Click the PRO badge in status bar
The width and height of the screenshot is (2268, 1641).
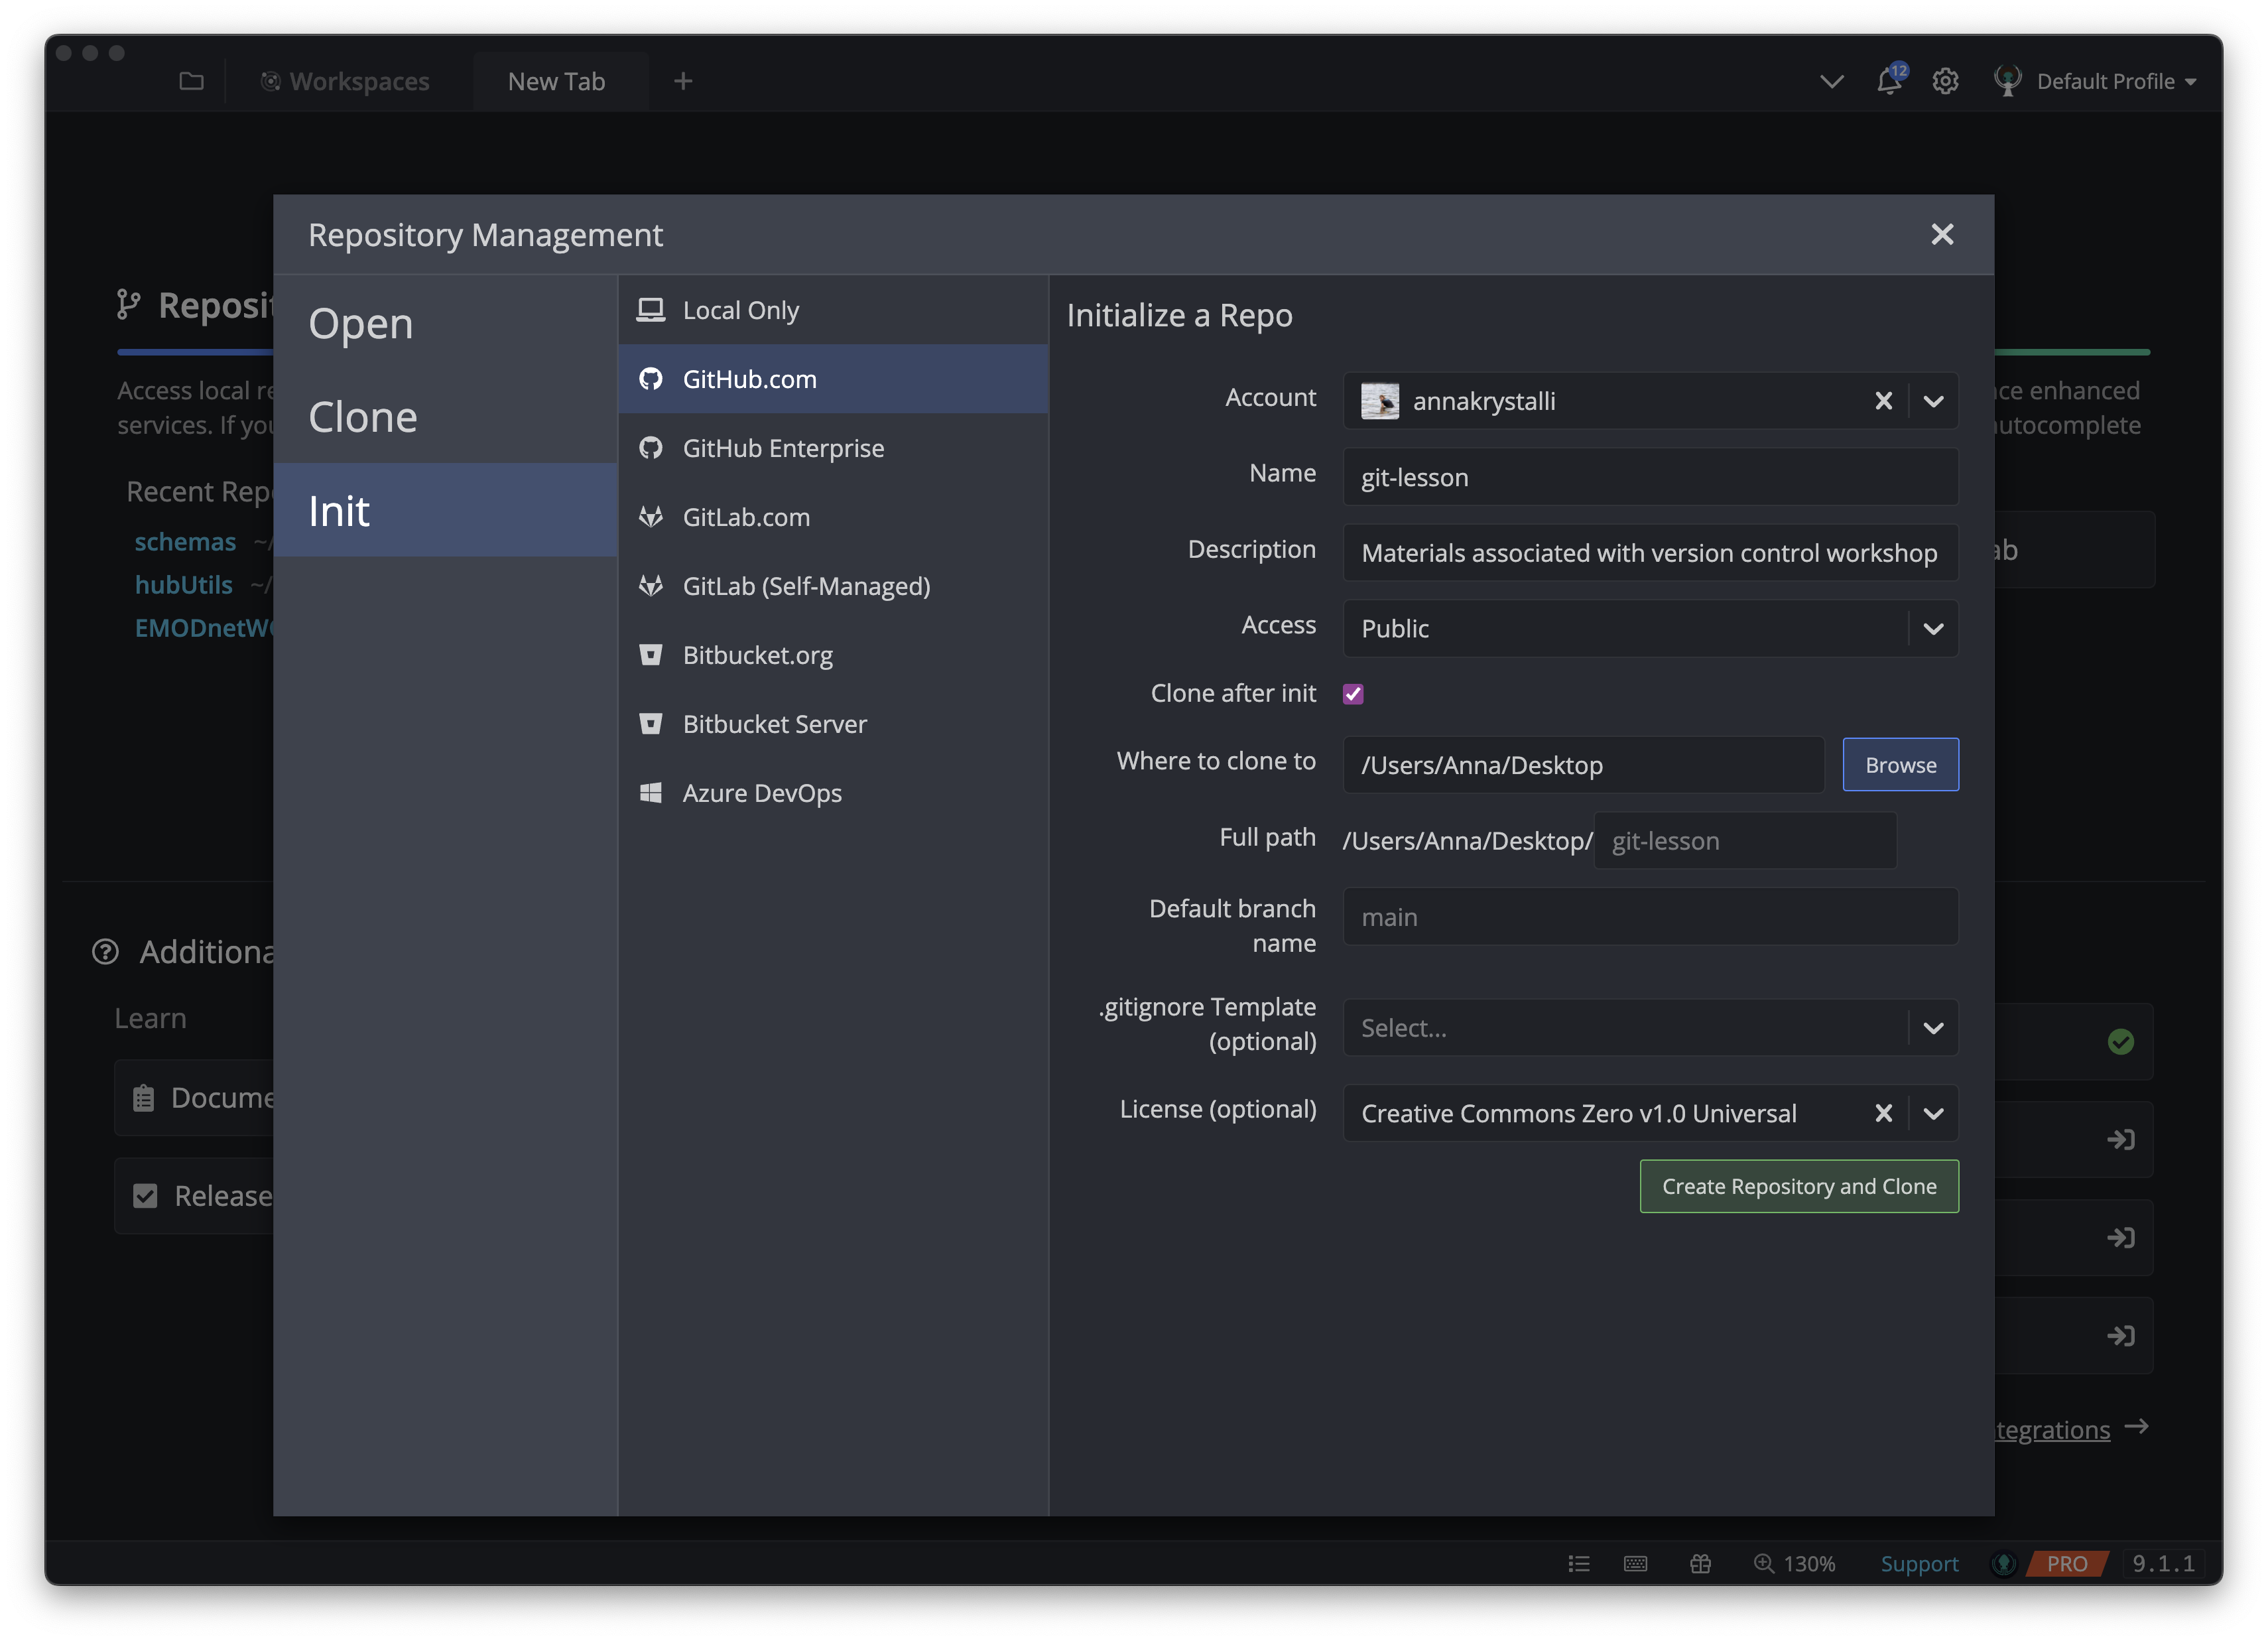(2067, 1563)
